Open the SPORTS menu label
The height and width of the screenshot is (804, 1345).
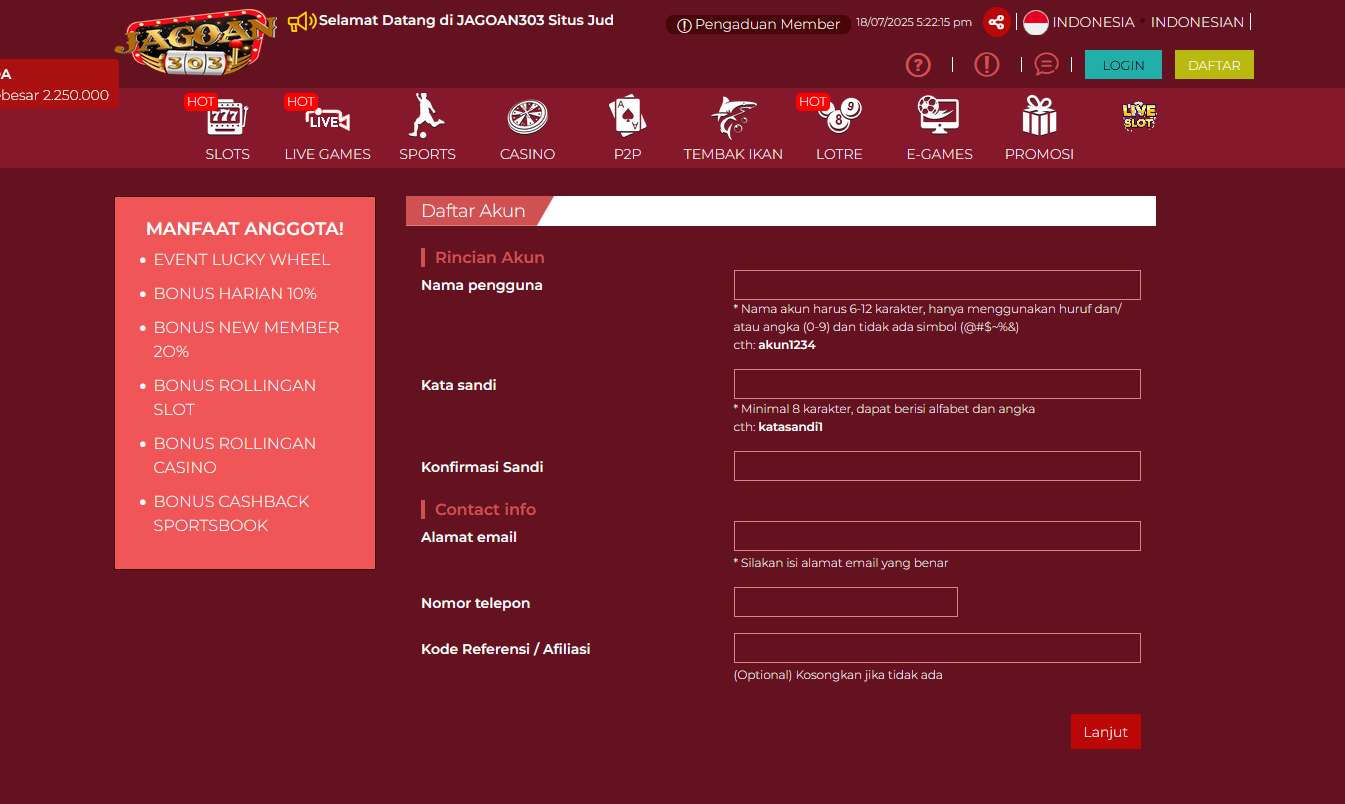pyautogui.click(x=427, y=154)
